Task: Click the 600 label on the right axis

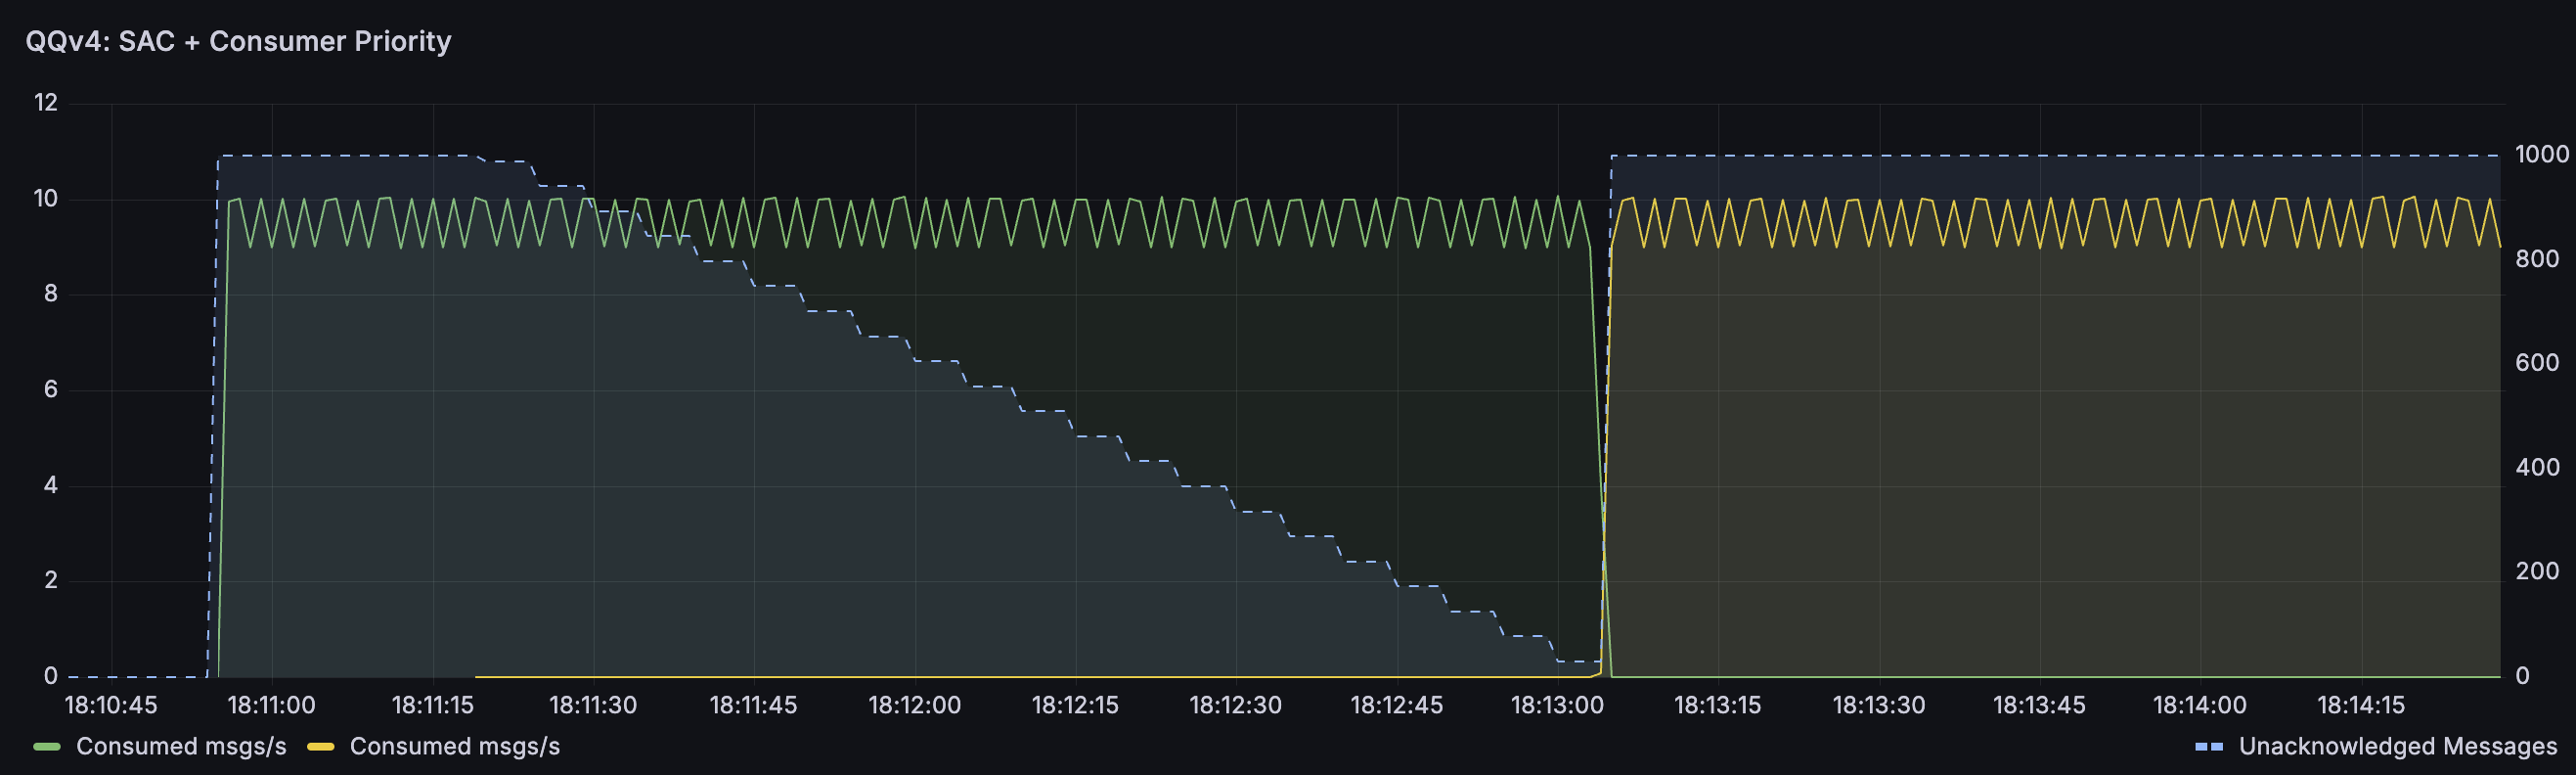Action: pyautogui.click(x=2537, y=362)
